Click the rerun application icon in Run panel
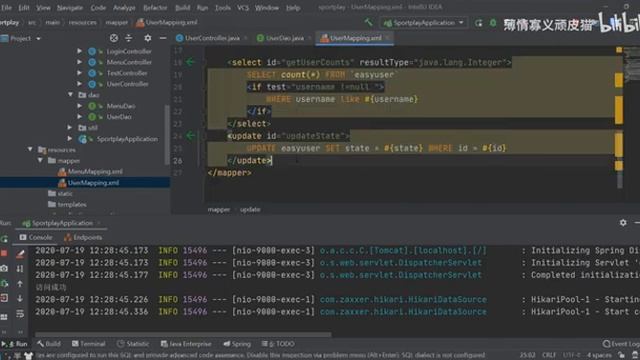The width and height of the screenshot is (640, 360). coord(4,239)
